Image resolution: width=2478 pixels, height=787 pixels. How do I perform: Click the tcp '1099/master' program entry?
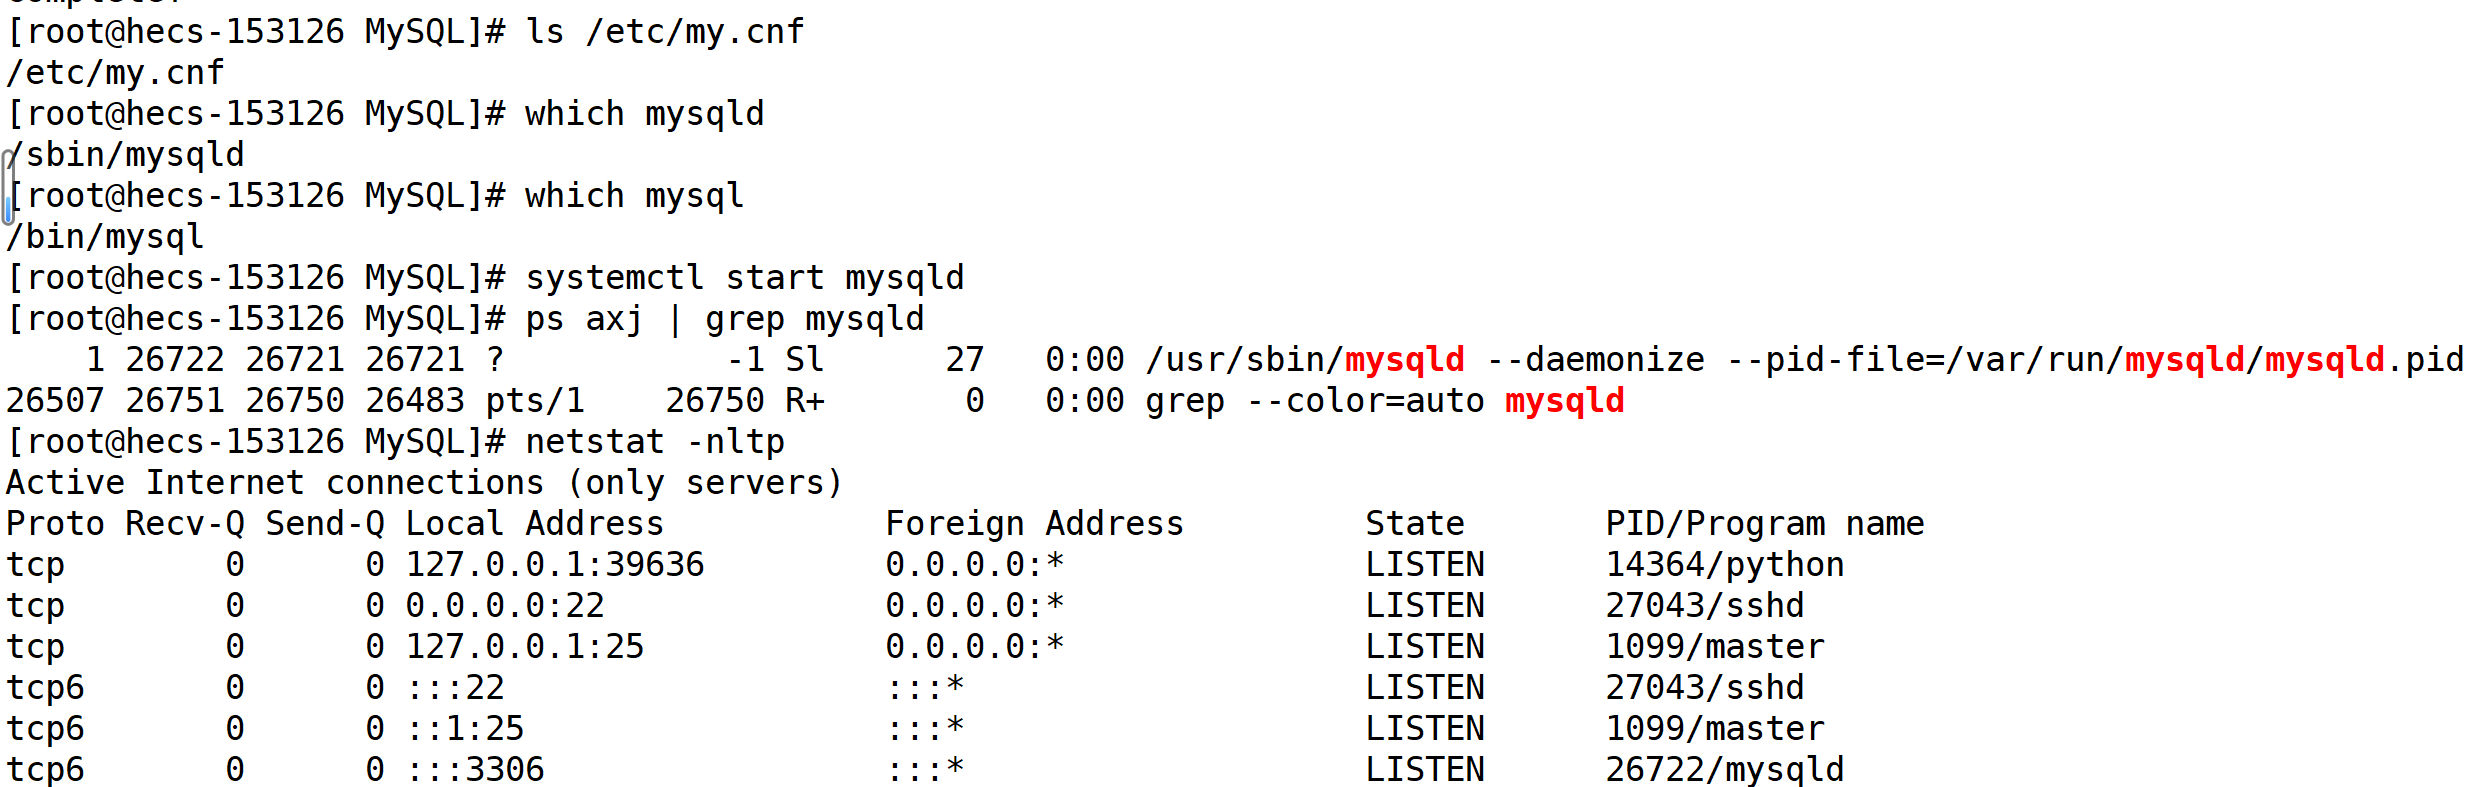pyautogui.click(x=1715, y=647)
